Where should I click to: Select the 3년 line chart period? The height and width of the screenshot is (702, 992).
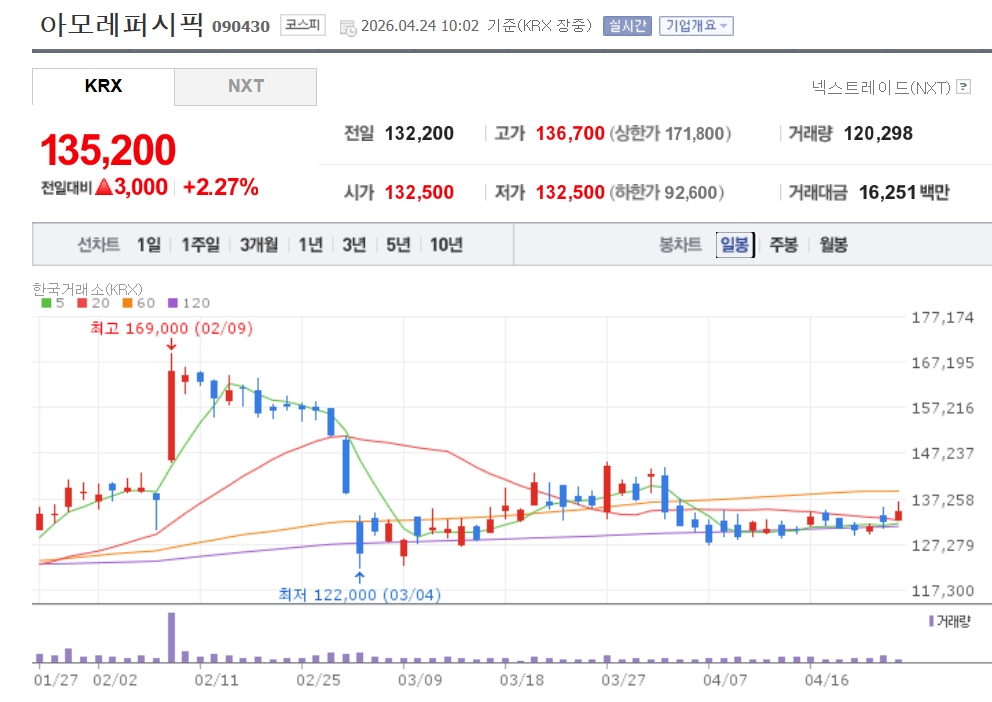coord(354,244)
